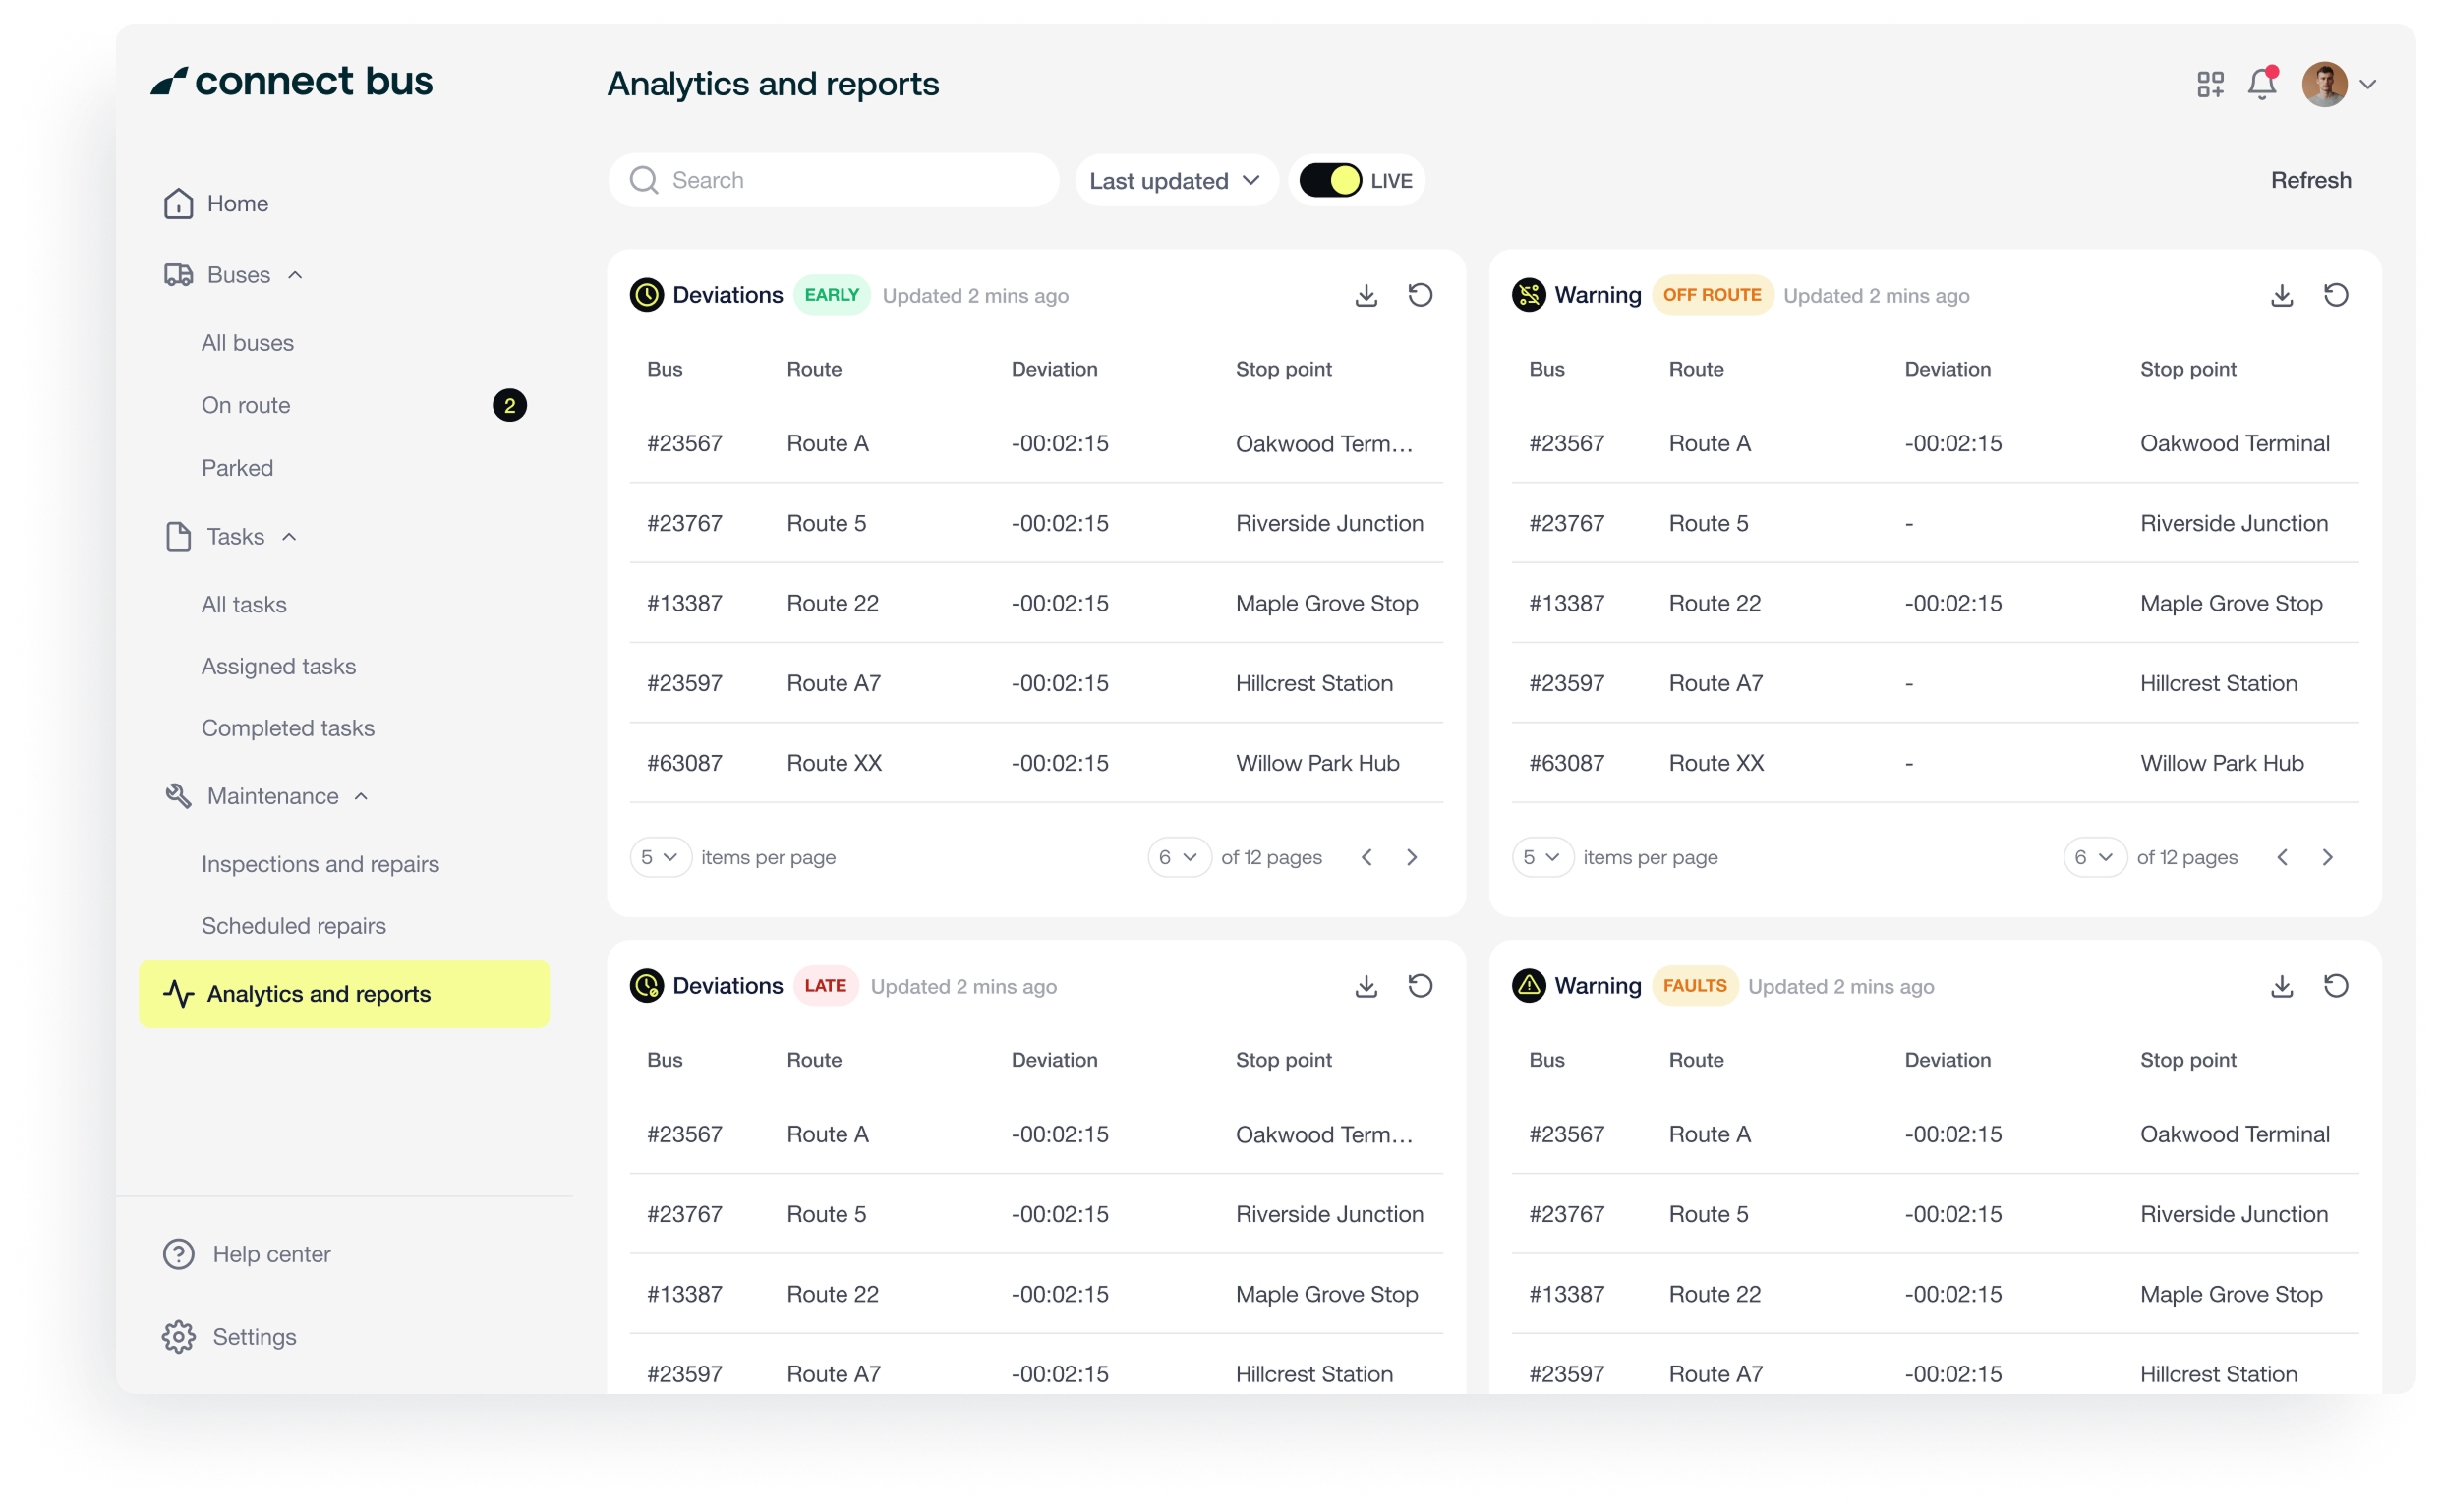Open items per page dropdown in EARLY card
This screenshot has width=2442, height=1512.
[660, 857]
